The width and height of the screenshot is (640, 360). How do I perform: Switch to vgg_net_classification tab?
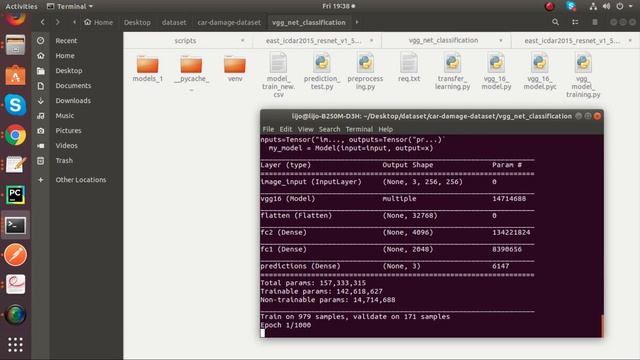click(443, 40)
